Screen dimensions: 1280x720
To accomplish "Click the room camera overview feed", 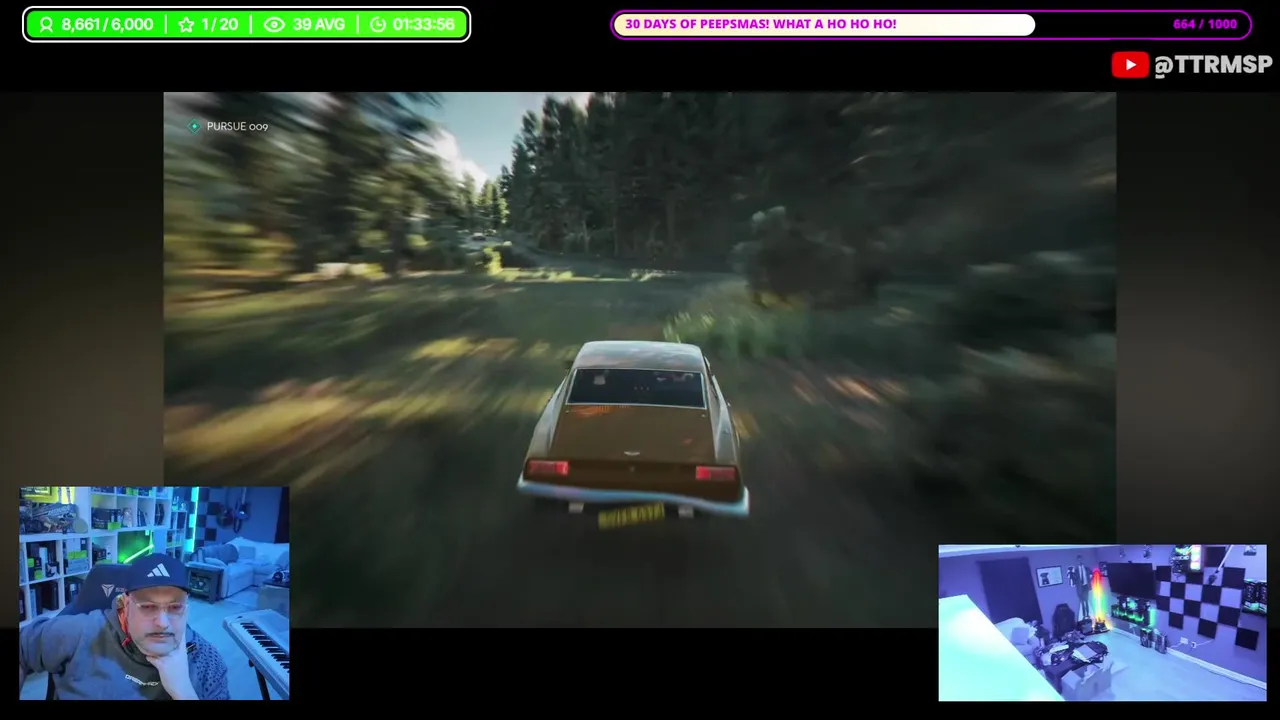I will pos(1102,623).
